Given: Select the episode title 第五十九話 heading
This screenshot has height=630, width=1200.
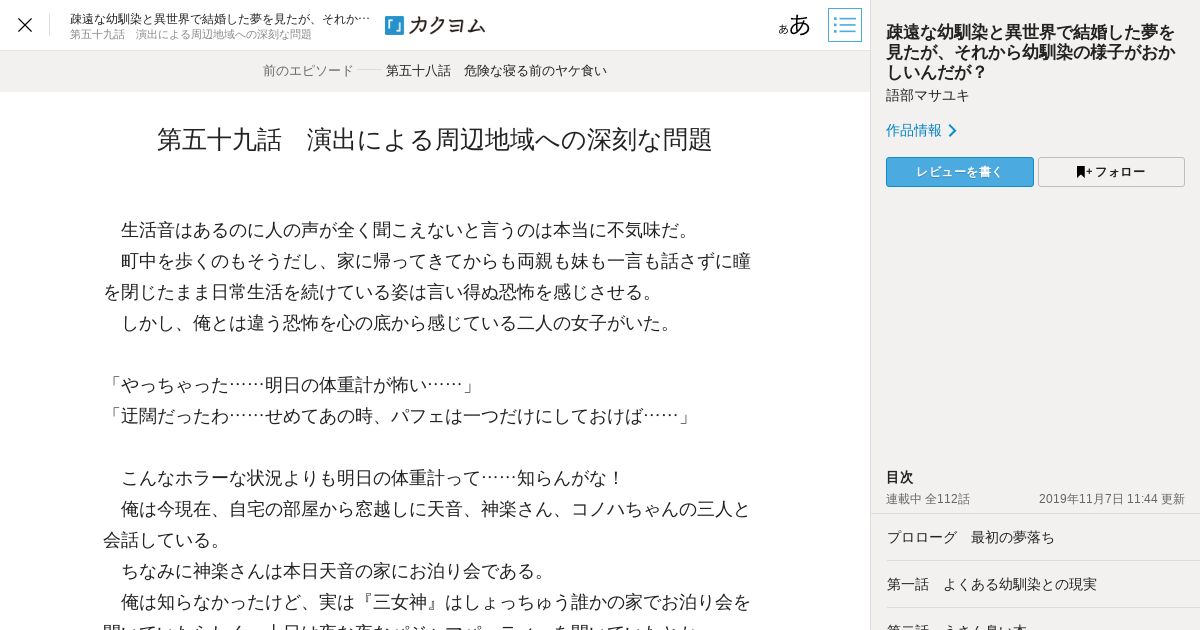Looking at the screenshot, I should (x=435, y=140).
